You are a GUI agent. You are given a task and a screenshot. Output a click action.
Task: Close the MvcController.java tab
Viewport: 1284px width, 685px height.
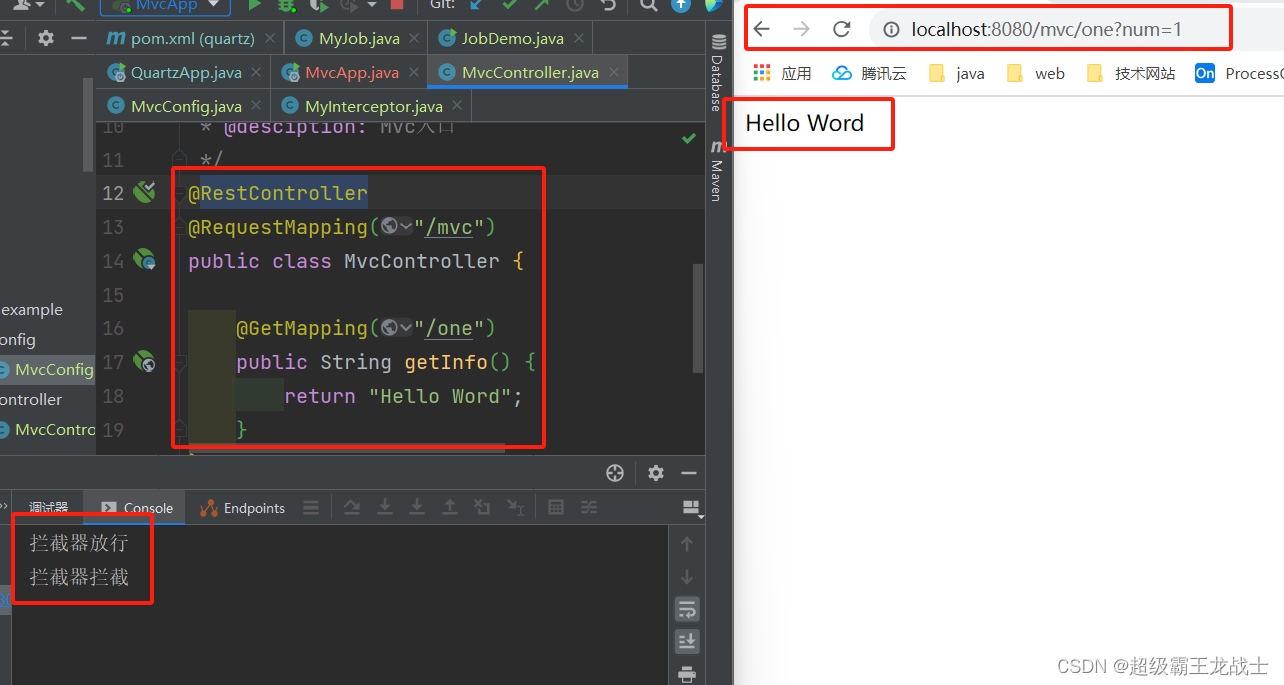click(x=613, y=72)
